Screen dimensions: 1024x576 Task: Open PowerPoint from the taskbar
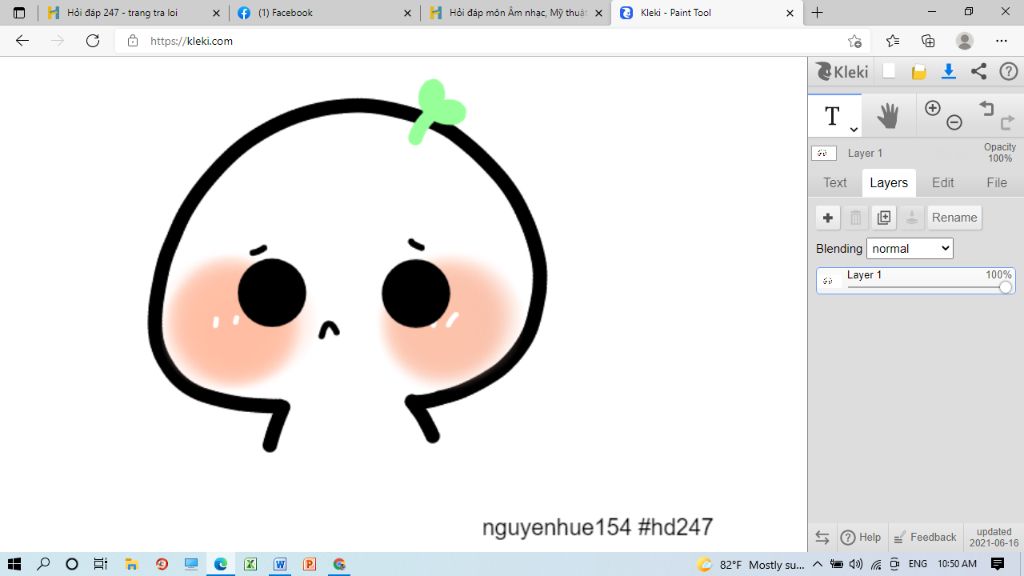(310, 564)
